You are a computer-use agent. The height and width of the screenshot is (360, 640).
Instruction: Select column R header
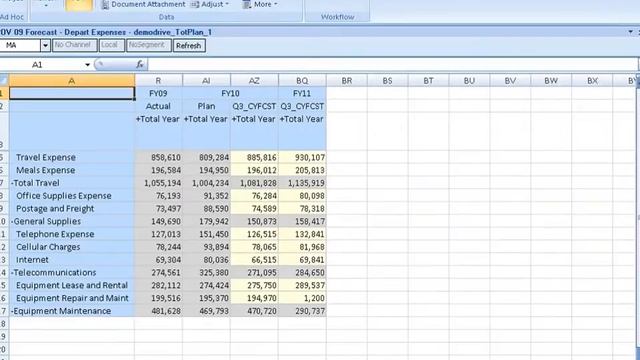158,81
